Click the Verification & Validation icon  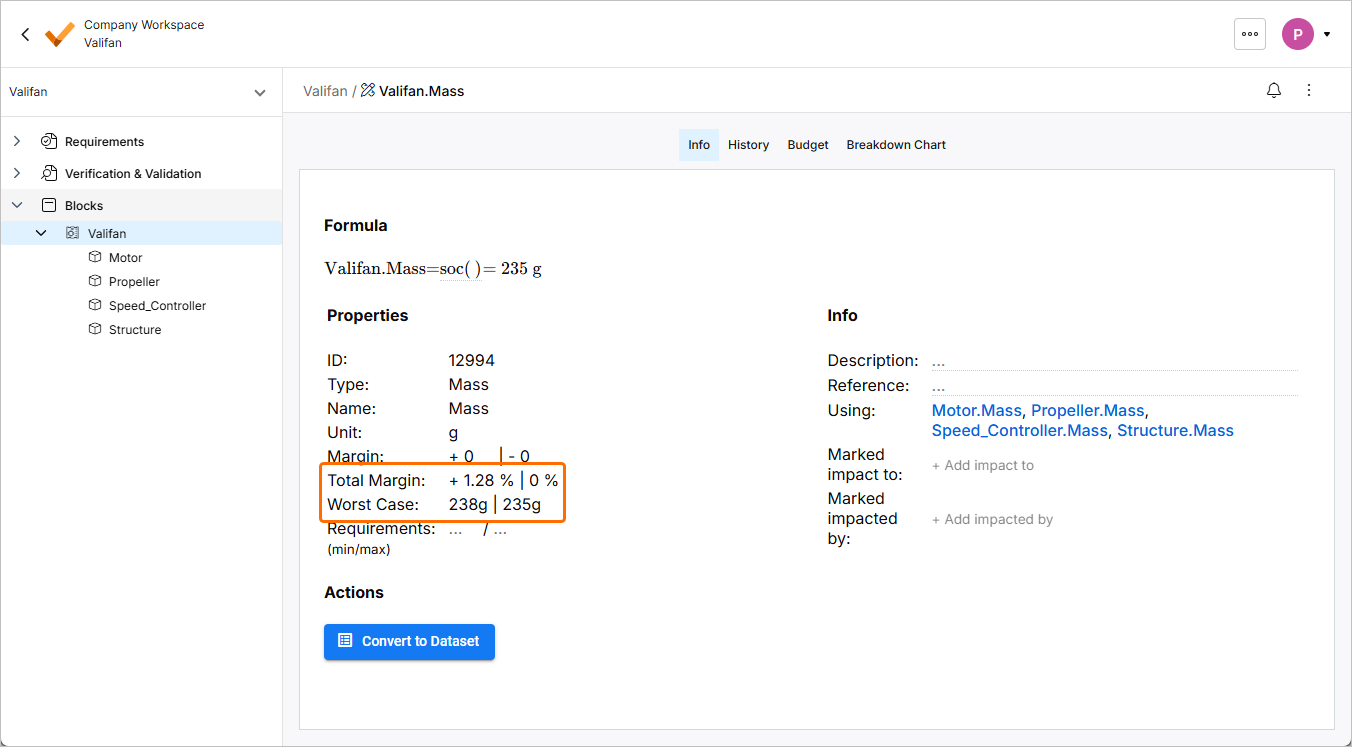coord(48,174)
